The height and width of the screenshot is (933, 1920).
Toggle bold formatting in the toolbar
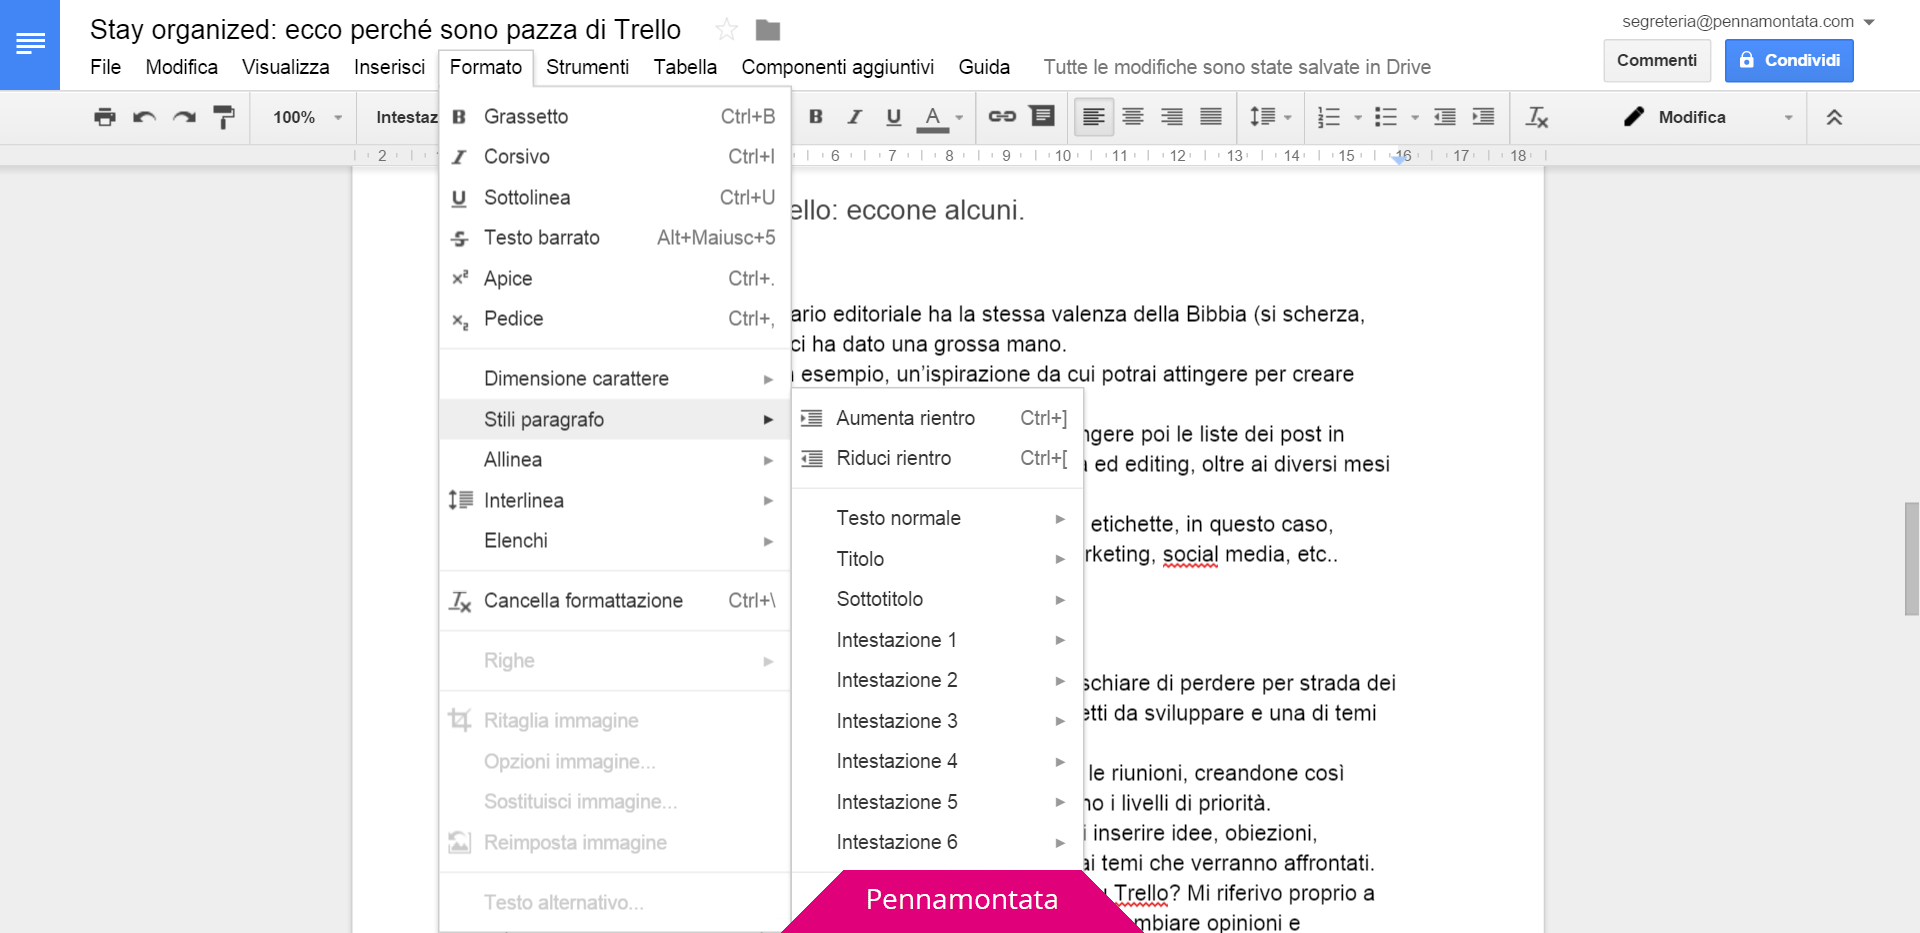tap(816, 117)
